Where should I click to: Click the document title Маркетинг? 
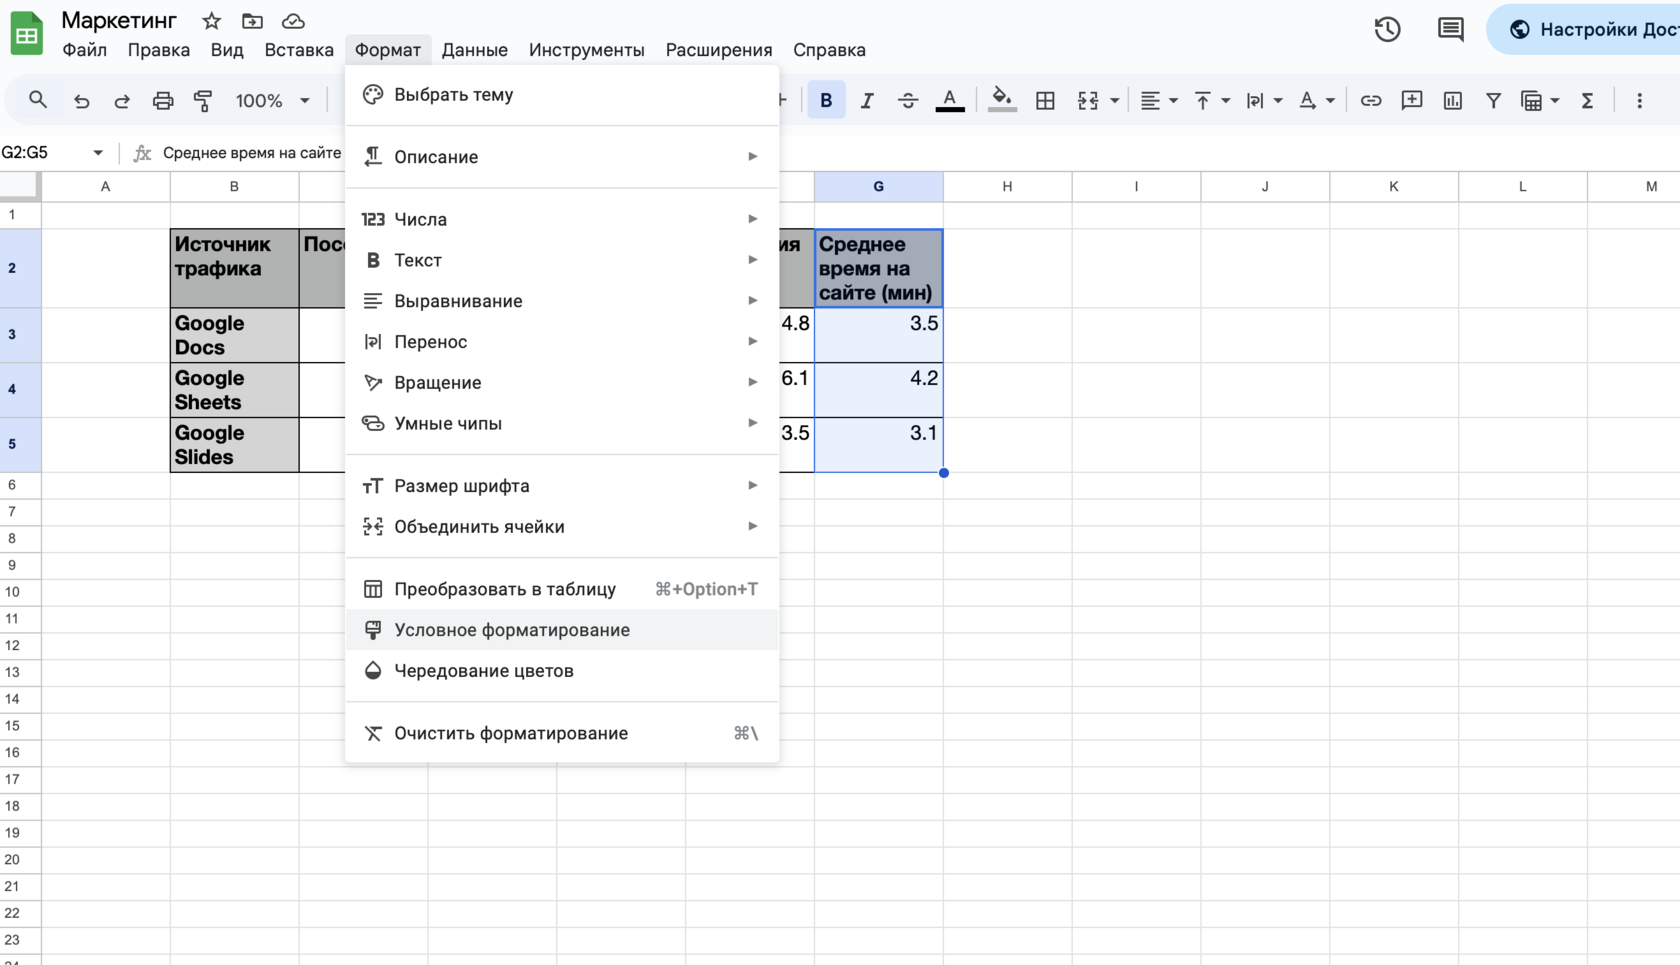[x=119, y=20]
